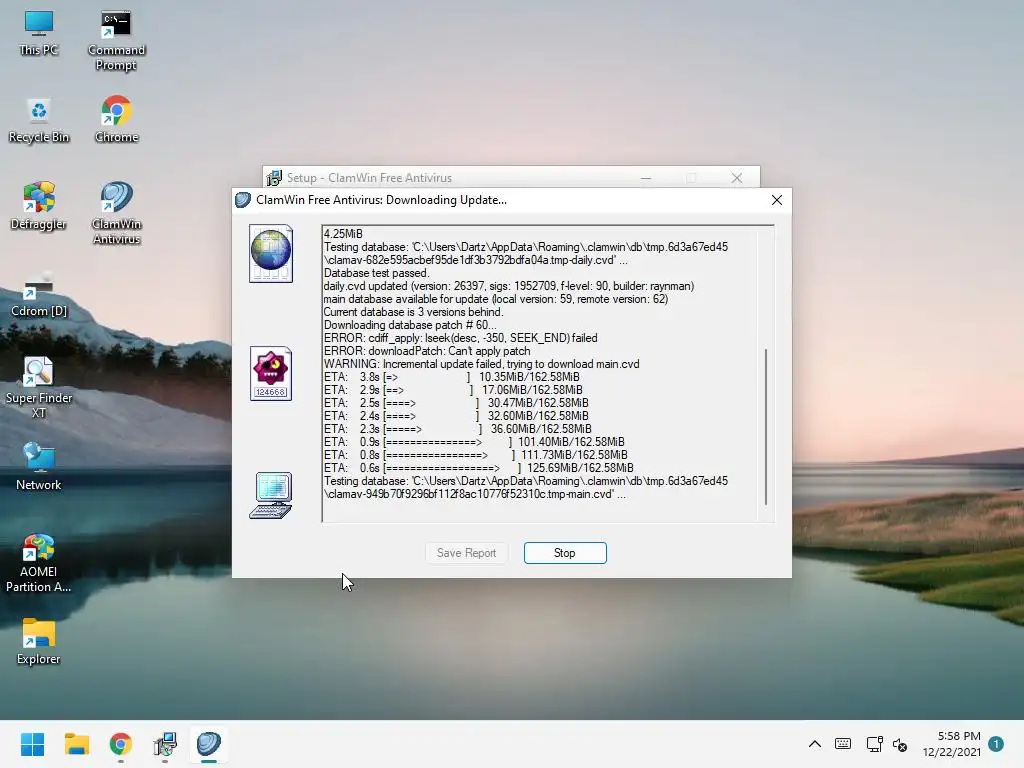Screen dimensions: 1024x768
Task: Open the touch keyboard tray icon
Action: [843, 744]
